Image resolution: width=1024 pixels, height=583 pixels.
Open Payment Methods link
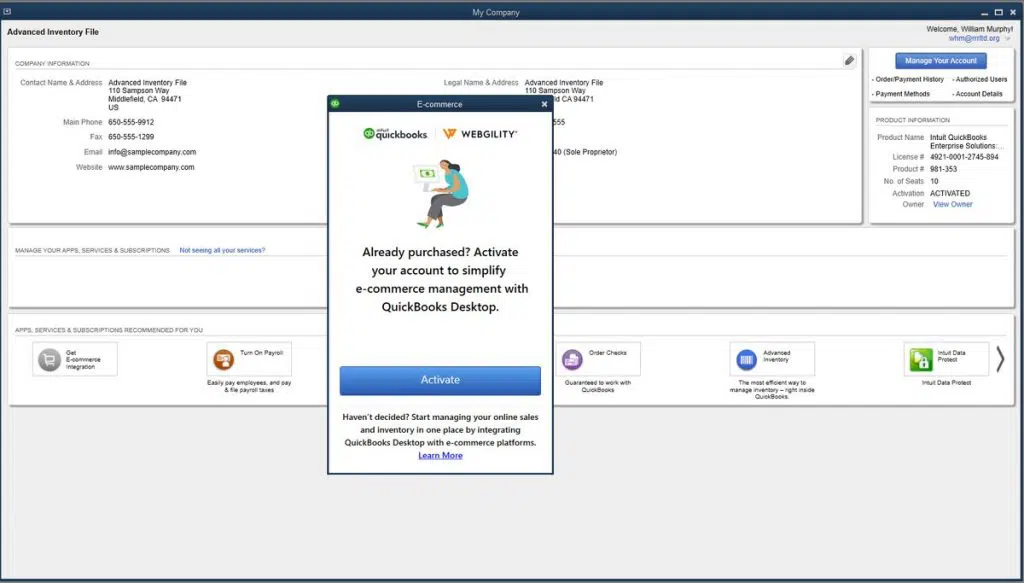[x=901, y=94]
